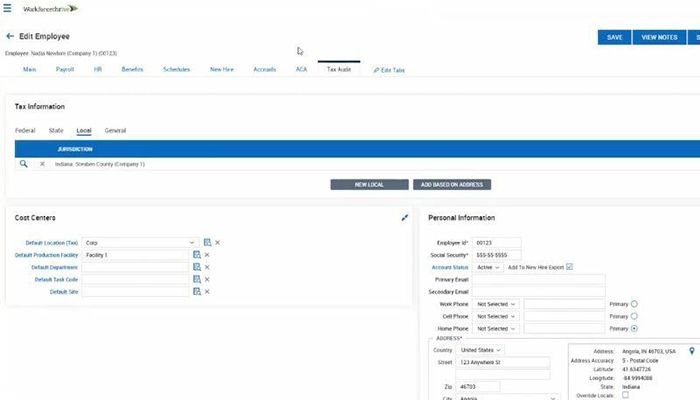Click the map pin icon beside Address

pos(692,351)
